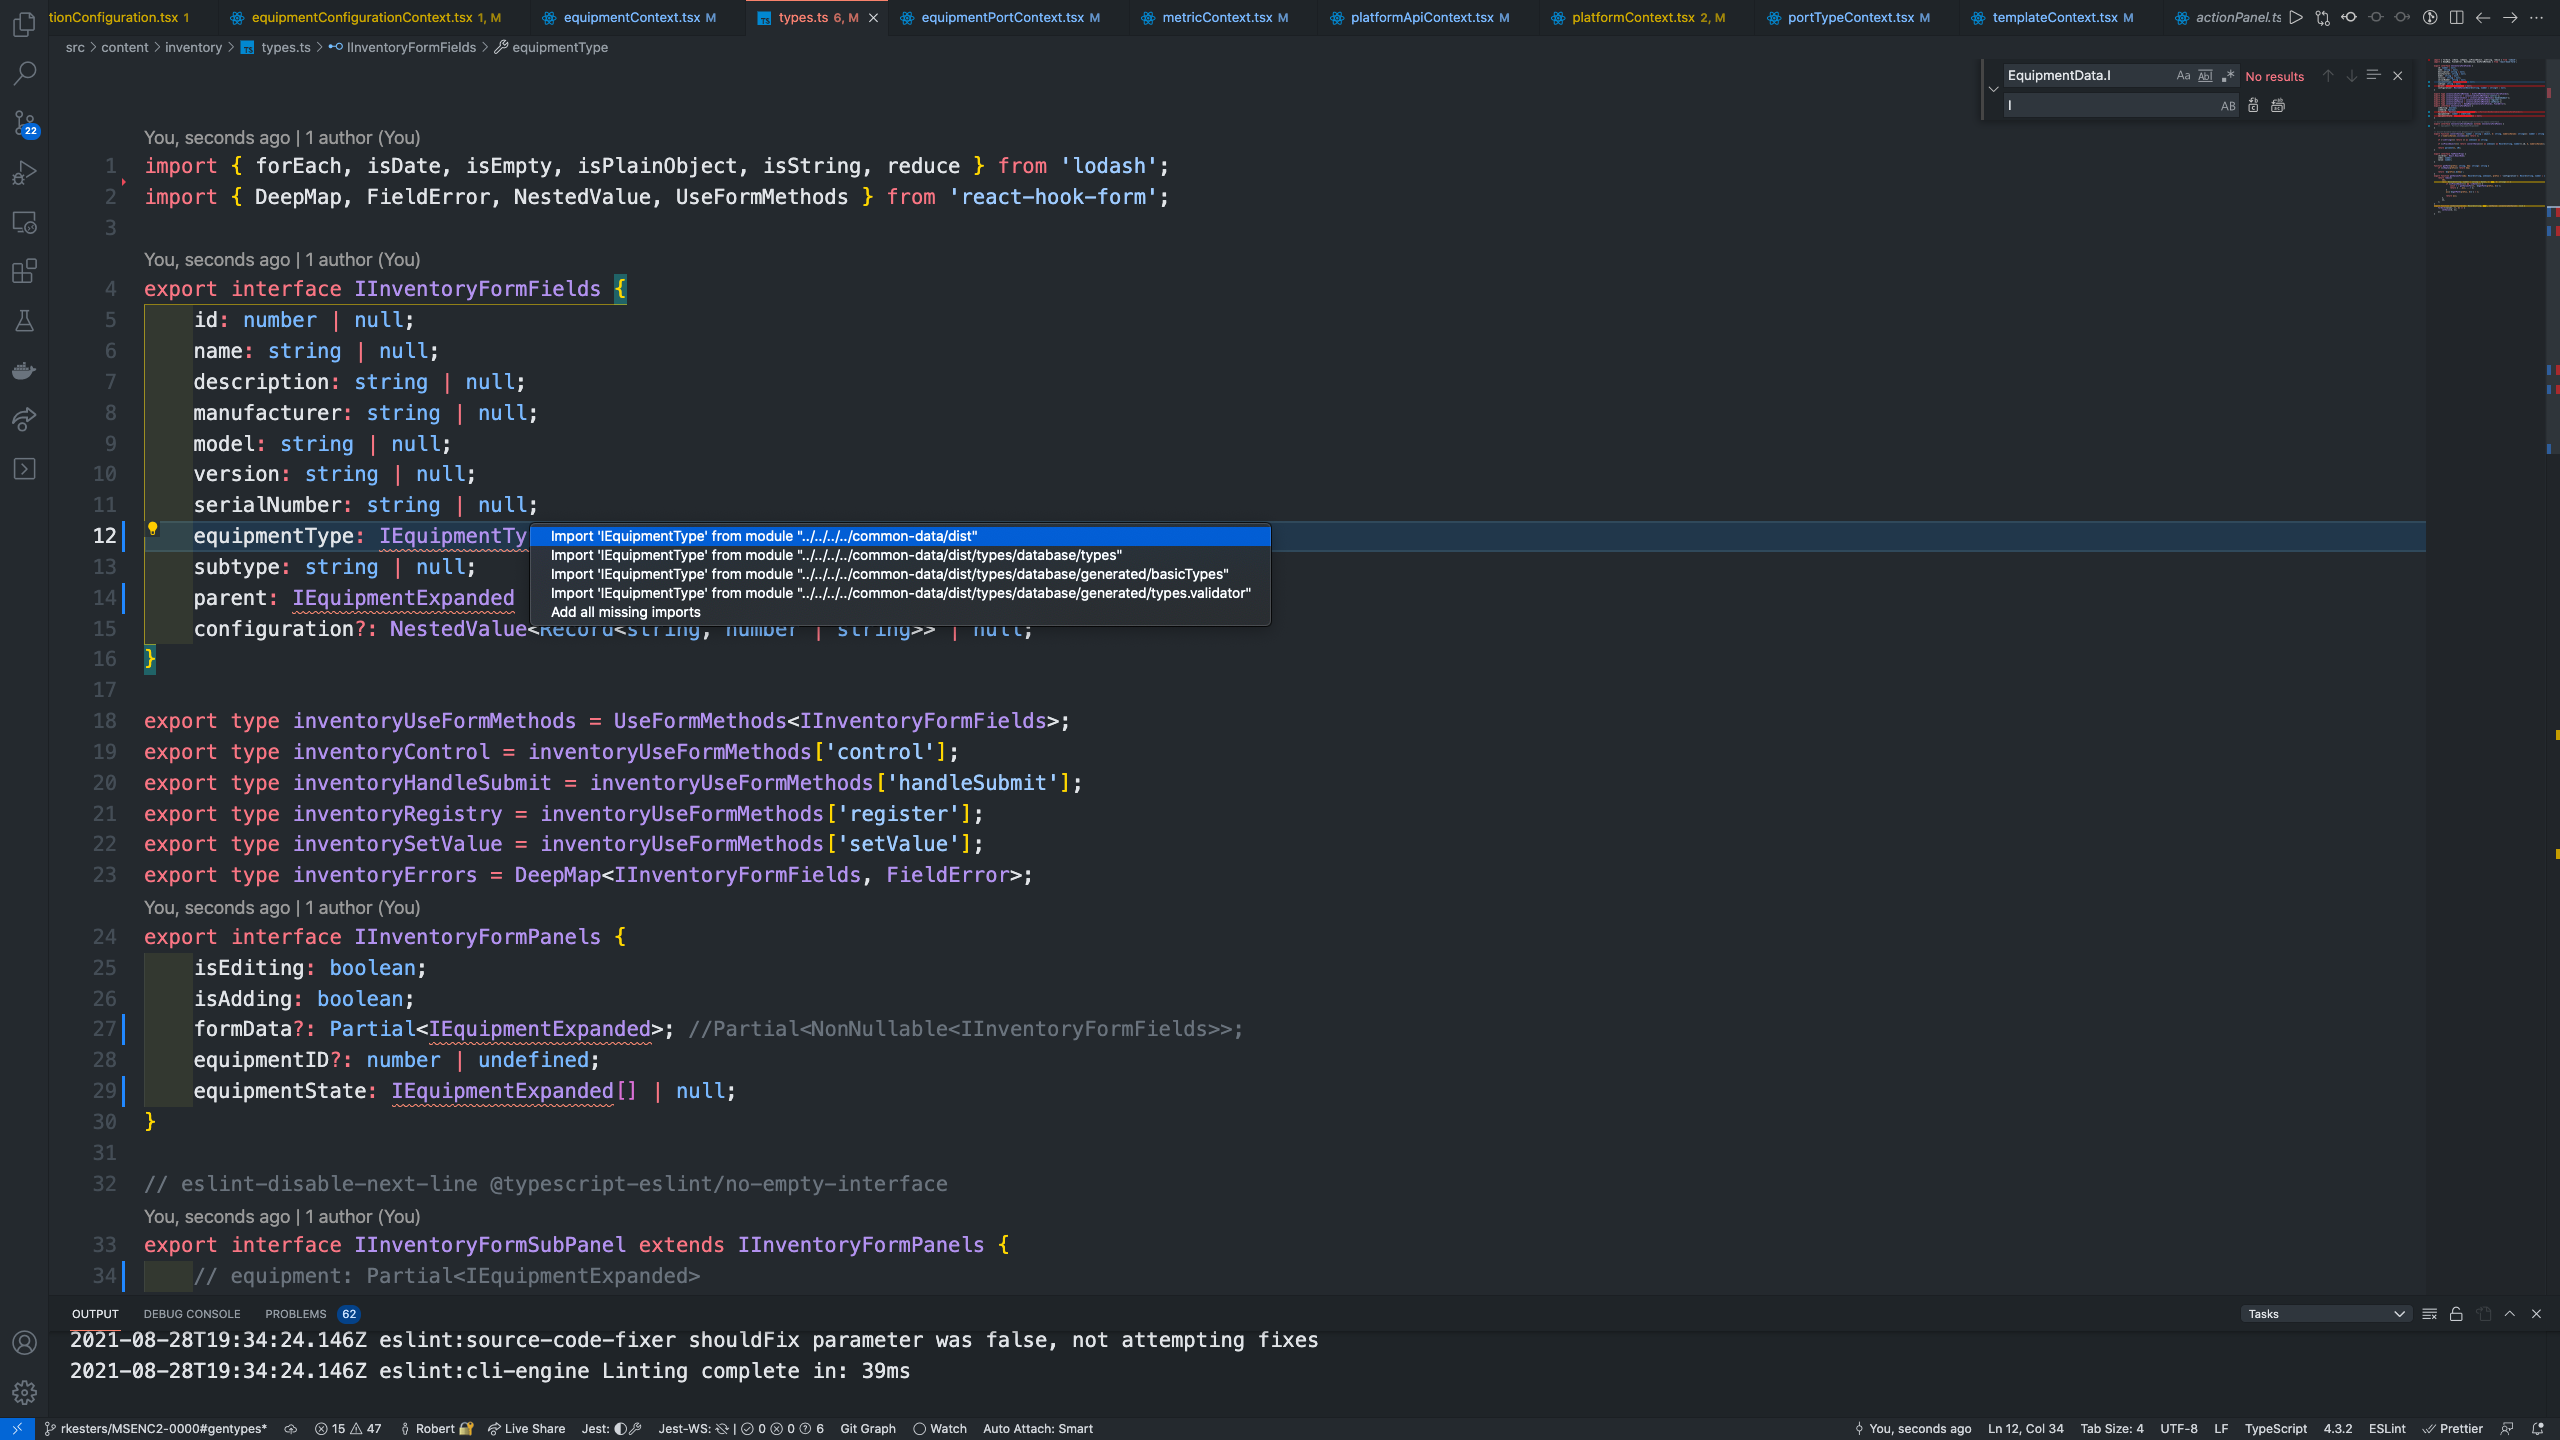This screenshot has height=1440, width=2560.
Task: Open the Docker sidebar view
Action: 24,370
